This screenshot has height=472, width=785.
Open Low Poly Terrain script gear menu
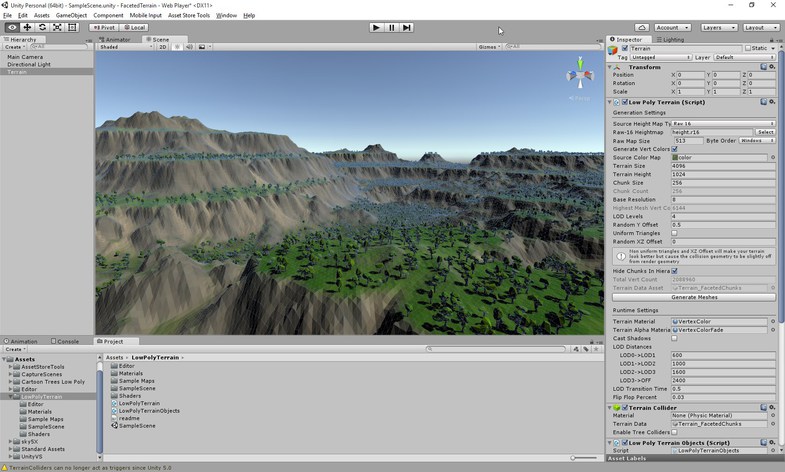point(772,102)
